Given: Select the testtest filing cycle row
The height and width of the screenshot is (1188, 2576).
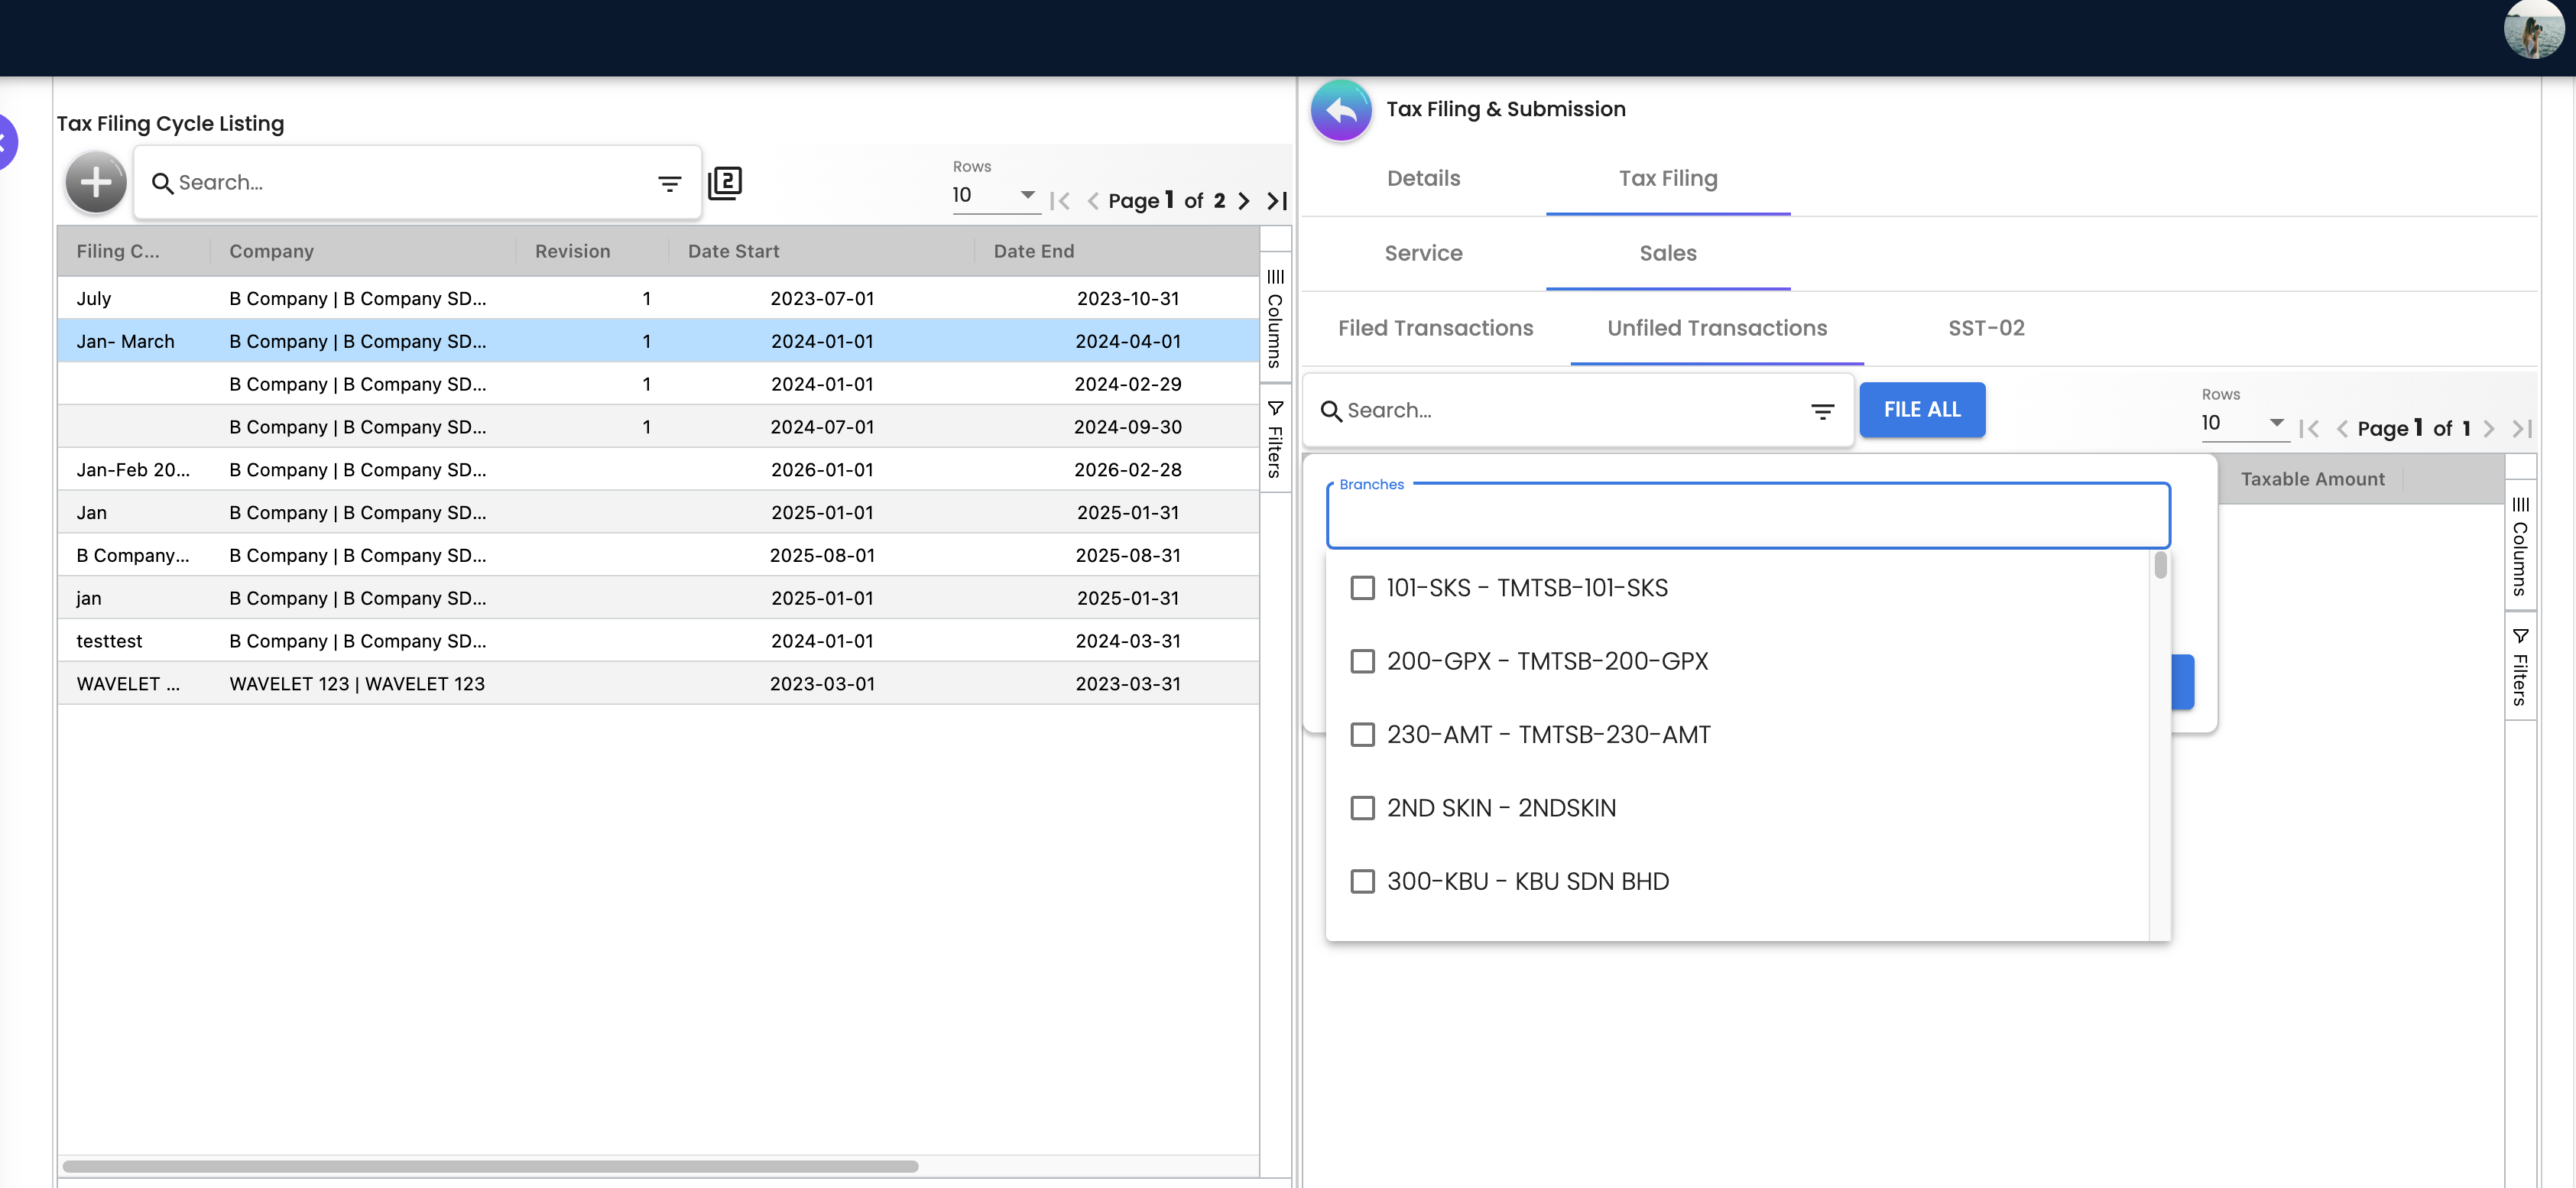Looking at the screenshot, I should coord(658,641).
